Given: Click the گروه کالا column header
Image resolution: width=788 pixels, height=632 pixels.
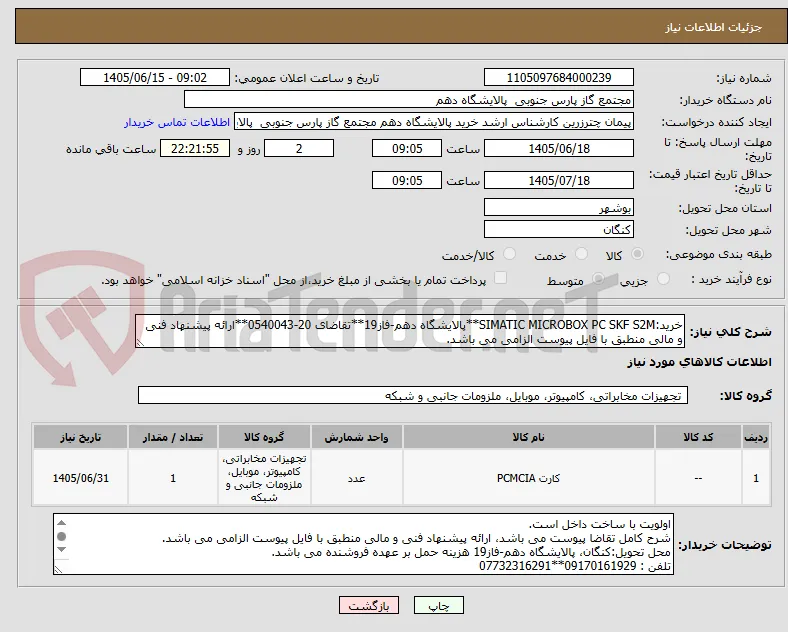Looking at the screenshot, I should [264, 437].
